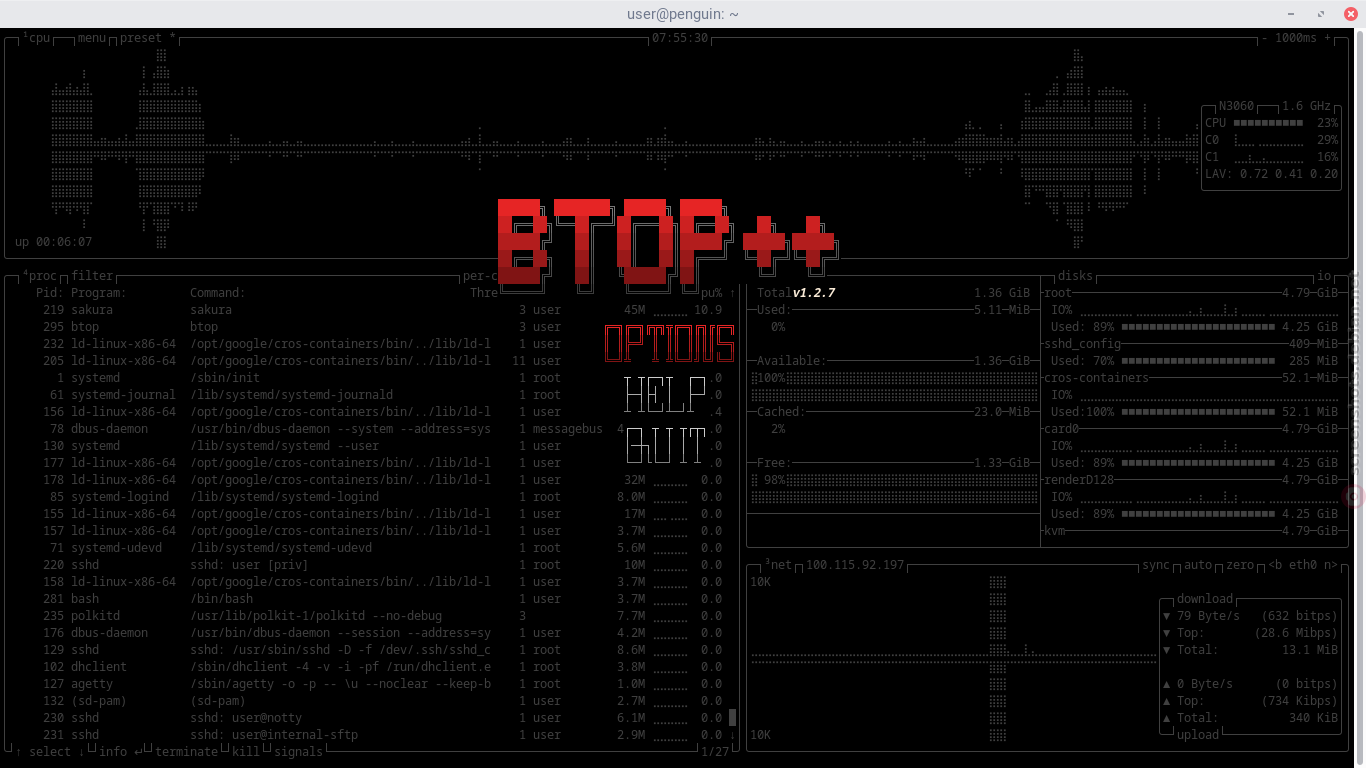The height and width of the screenshot is (768, 1366).
Task: Select HELP in the btop menu
Action: tap(665, 394)
